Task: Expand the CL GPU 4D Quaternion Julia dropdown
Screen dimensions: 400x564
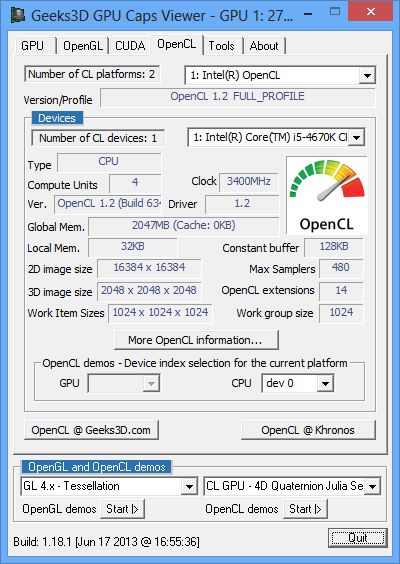Action: (x=292, y=486)
